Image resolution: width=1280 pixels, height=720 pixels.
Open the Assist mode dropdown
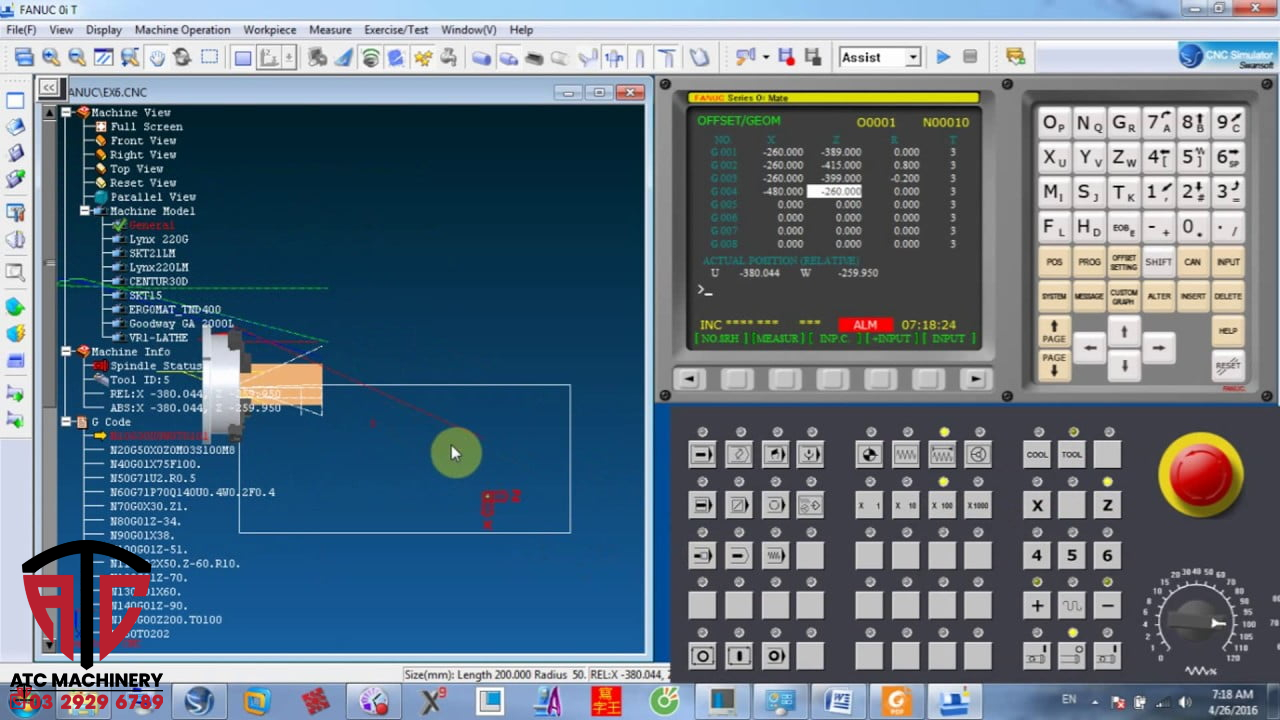pos(912,57)
